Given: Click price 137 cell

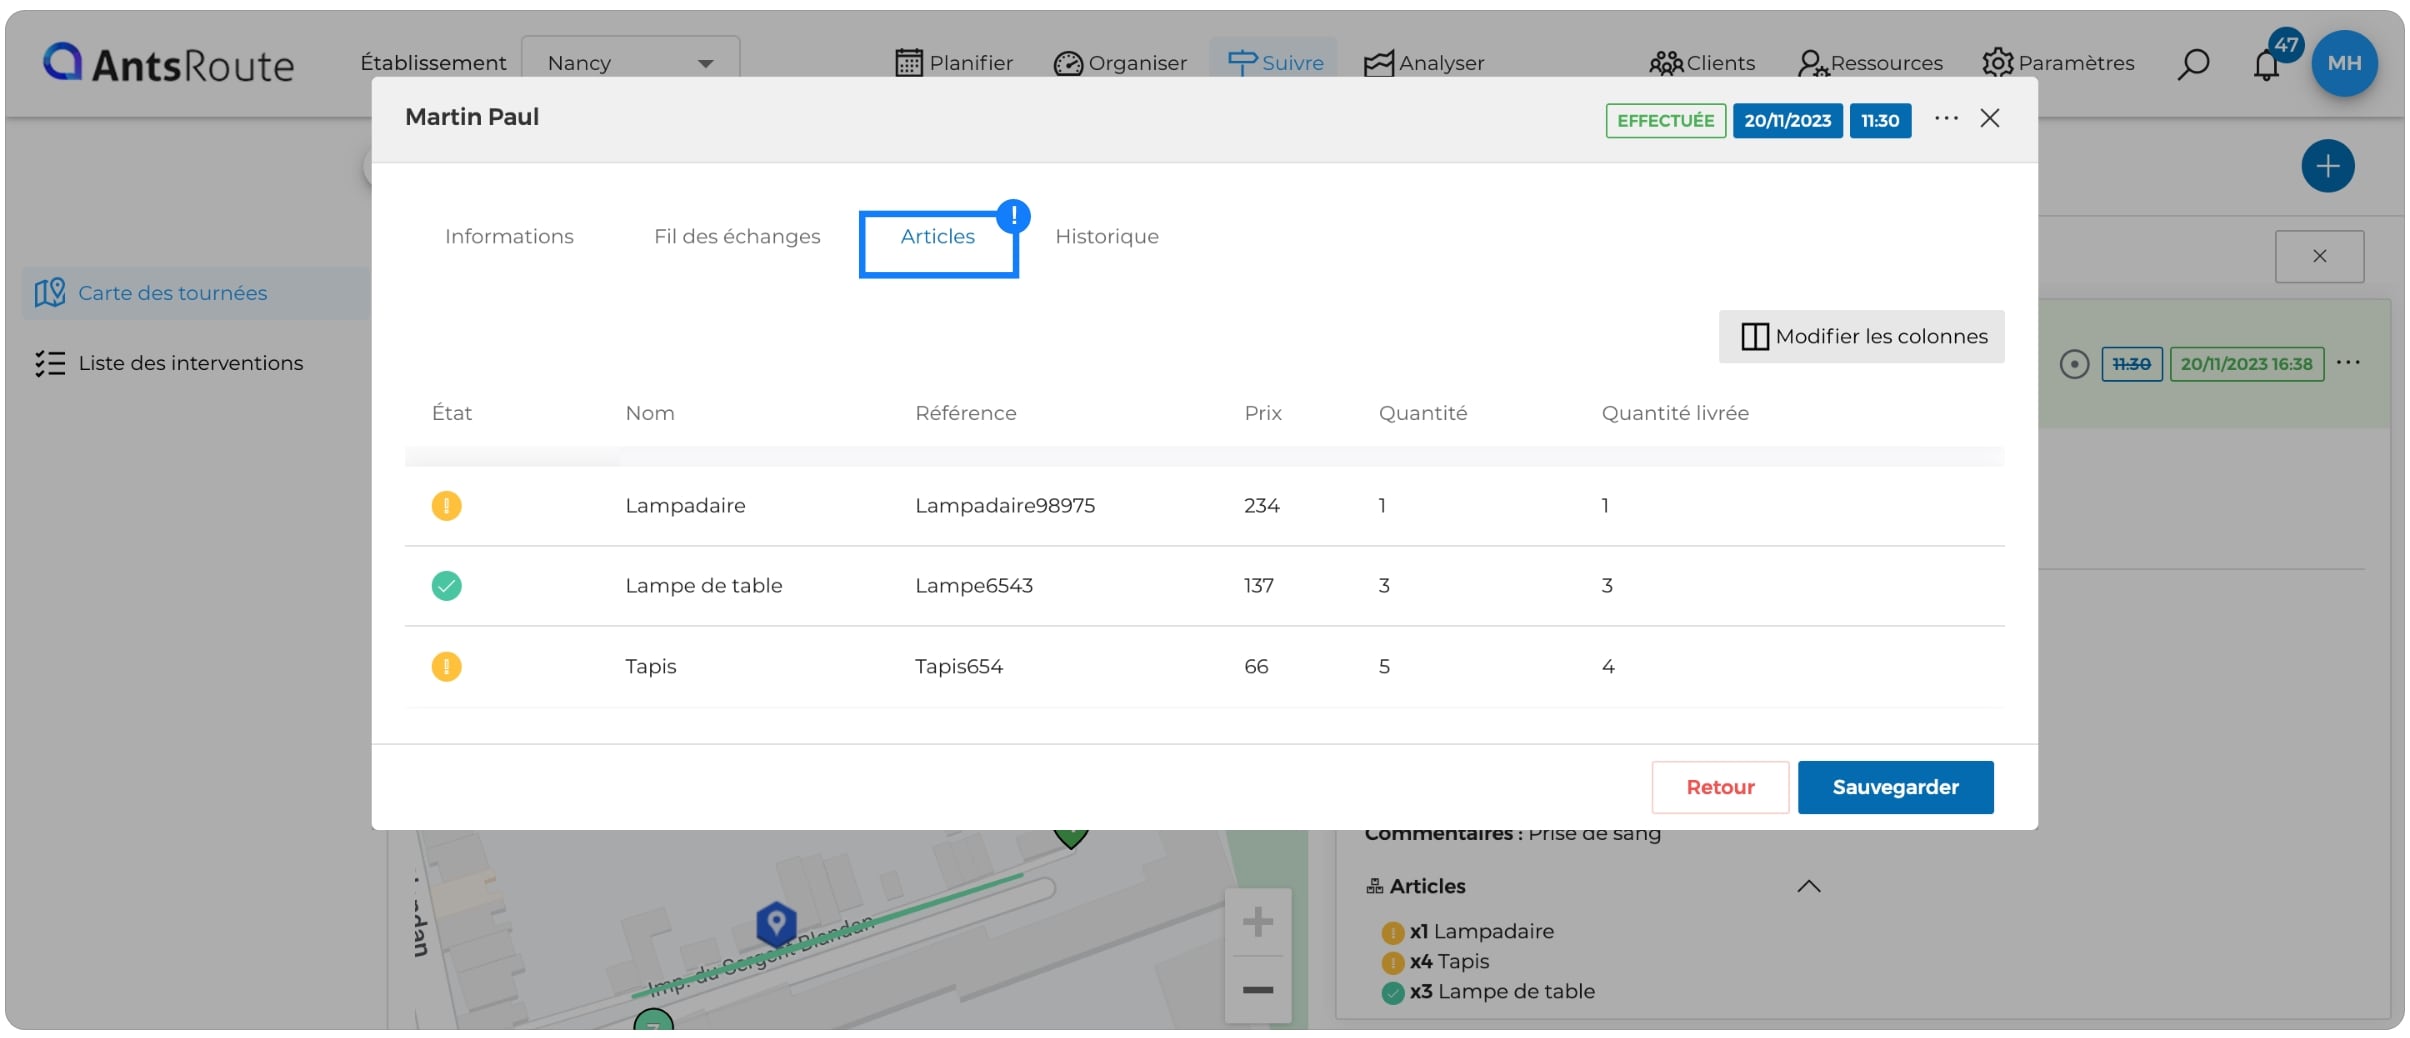Looking at the screenshot, I should [1258, 586].
